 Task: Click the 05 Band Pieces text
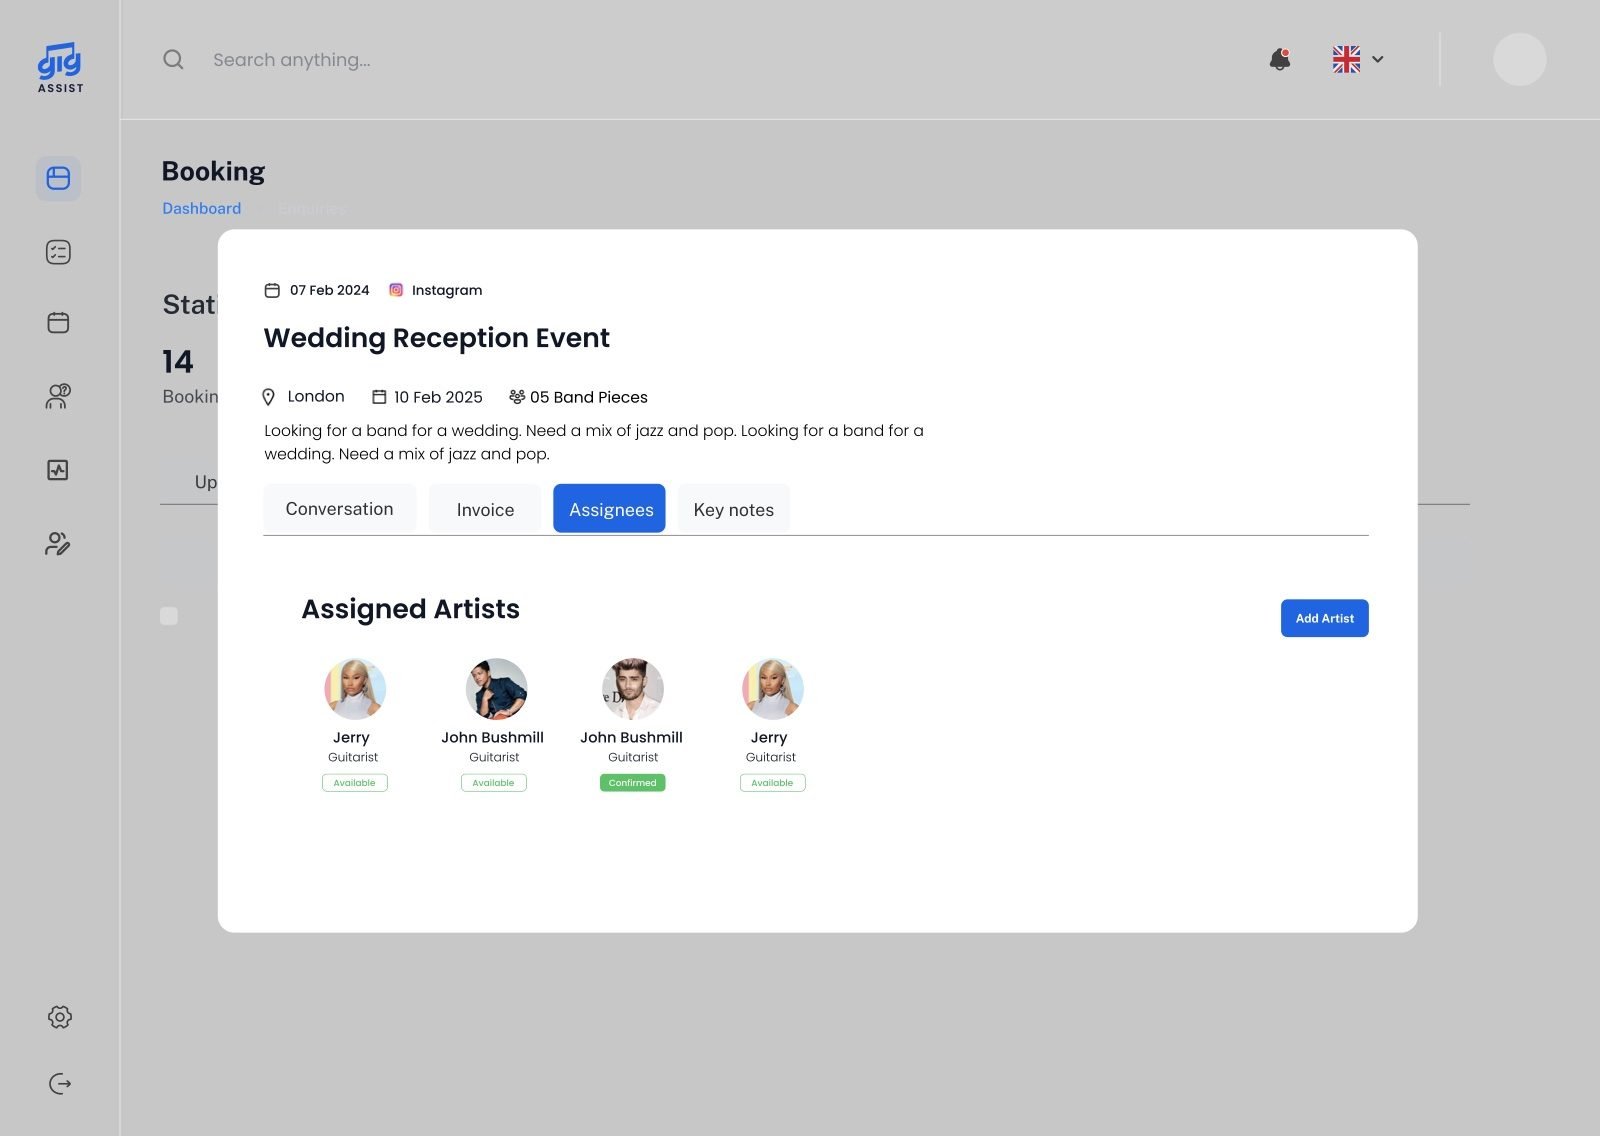click(588, 397)
